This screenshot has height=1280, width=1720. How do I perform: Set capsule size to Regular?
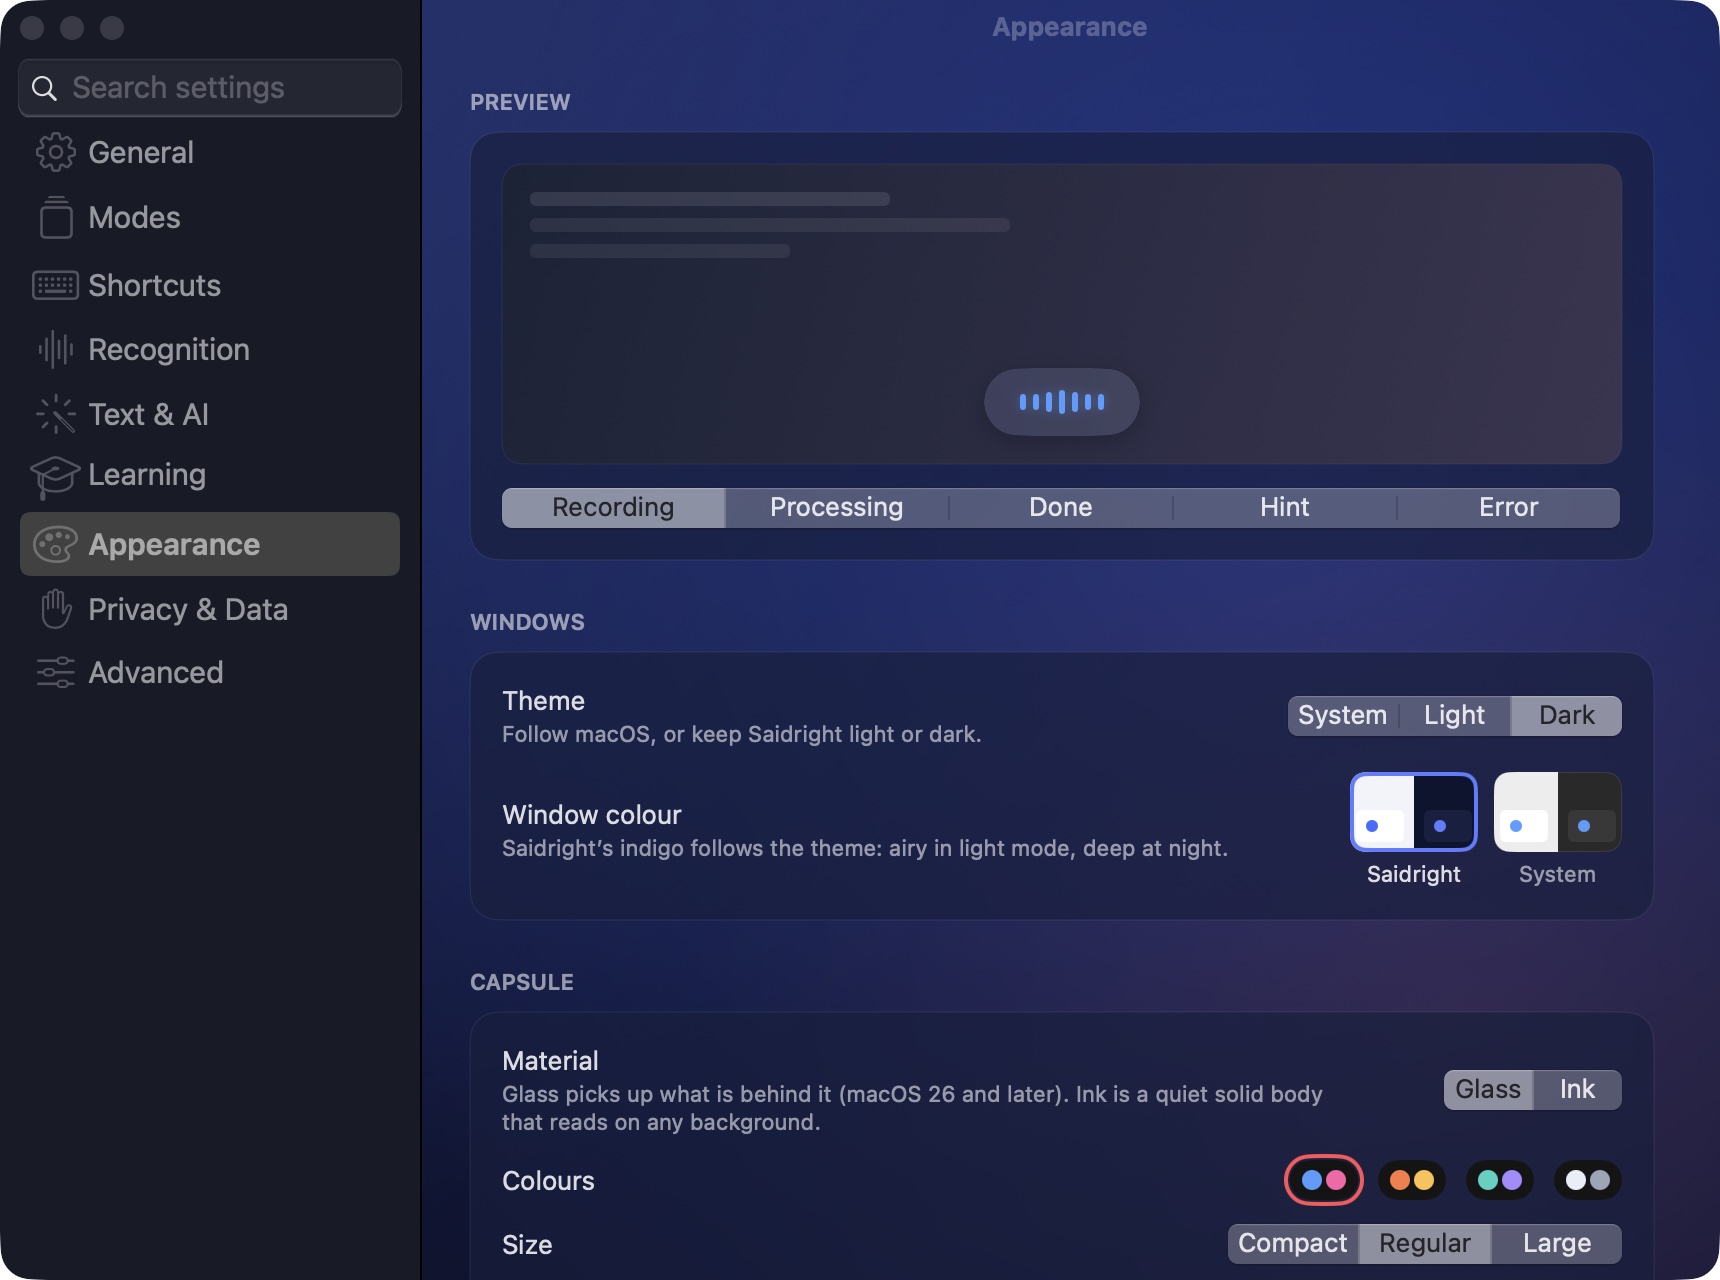pyautogui.click(x=1425, y=1243)
